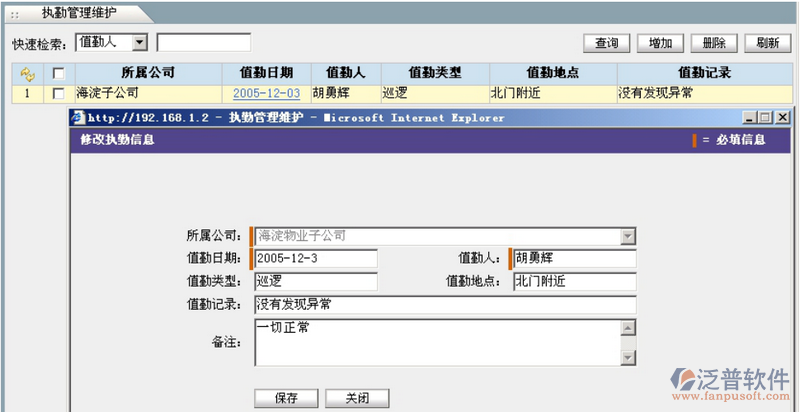
Task: Click the 值勤日期 column header
Action: click(266, 73)
